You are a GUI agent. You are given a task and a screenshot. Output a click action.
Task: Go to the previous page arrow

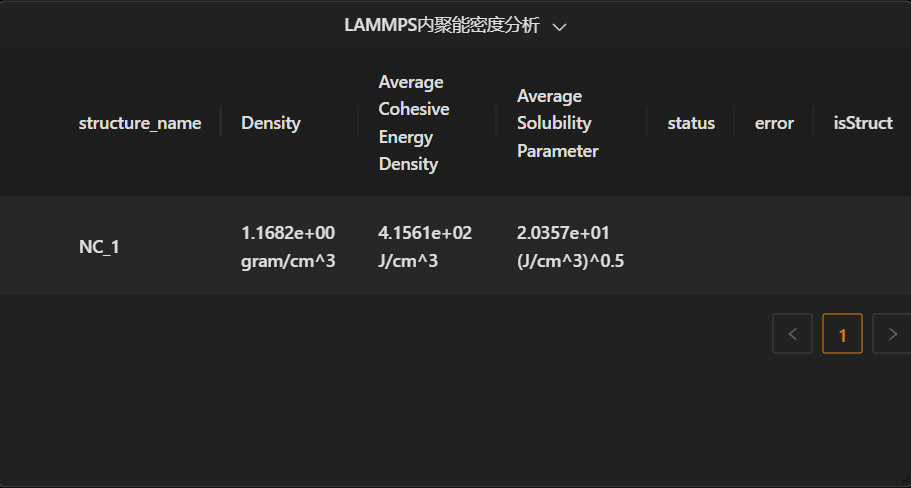point(792,333)
